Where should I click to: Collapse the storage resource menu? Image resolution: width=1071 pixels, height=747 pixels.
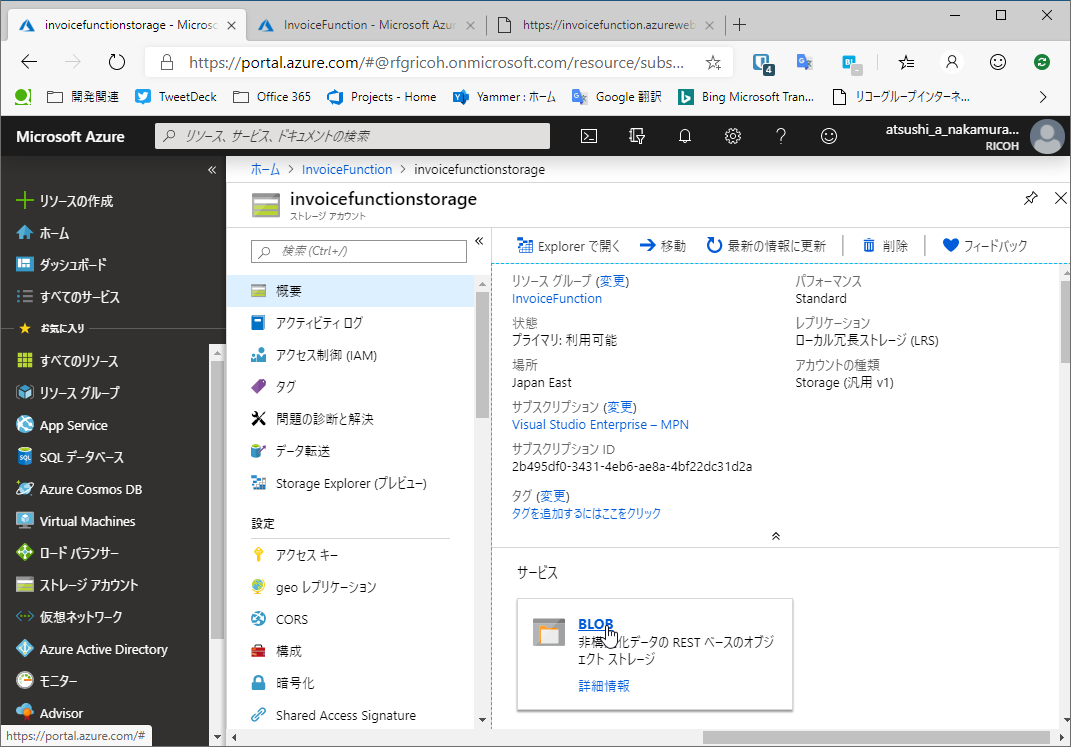[479, 240]
